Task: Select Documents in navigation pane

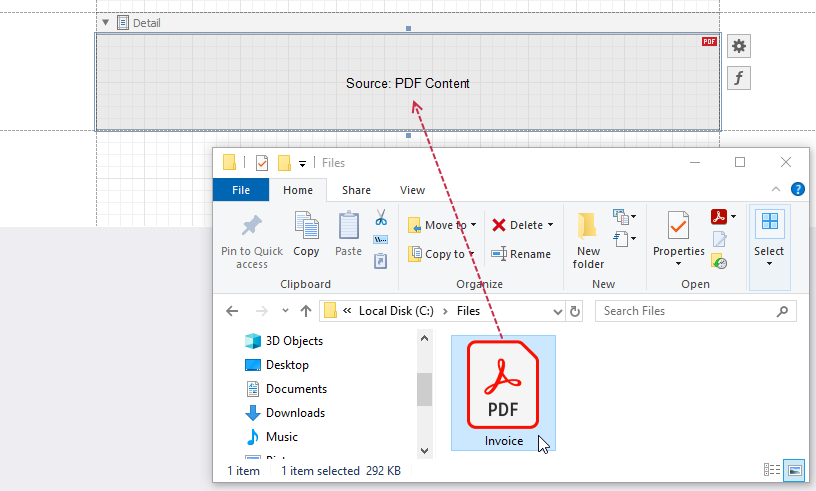Action: click(x=286, y=389)
